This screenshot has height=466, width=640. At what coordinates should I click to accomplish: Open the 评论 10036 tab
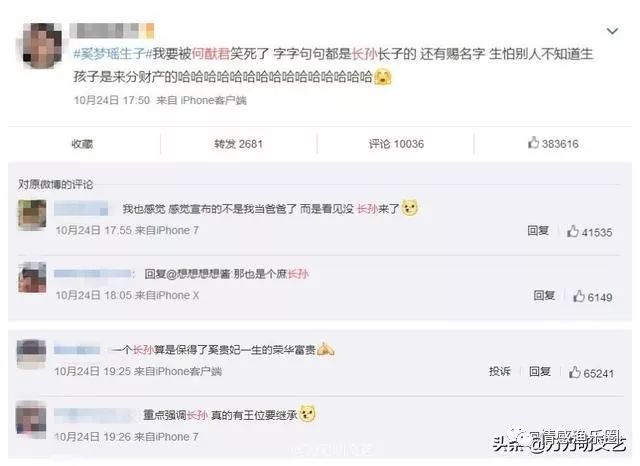coord(396,144)
